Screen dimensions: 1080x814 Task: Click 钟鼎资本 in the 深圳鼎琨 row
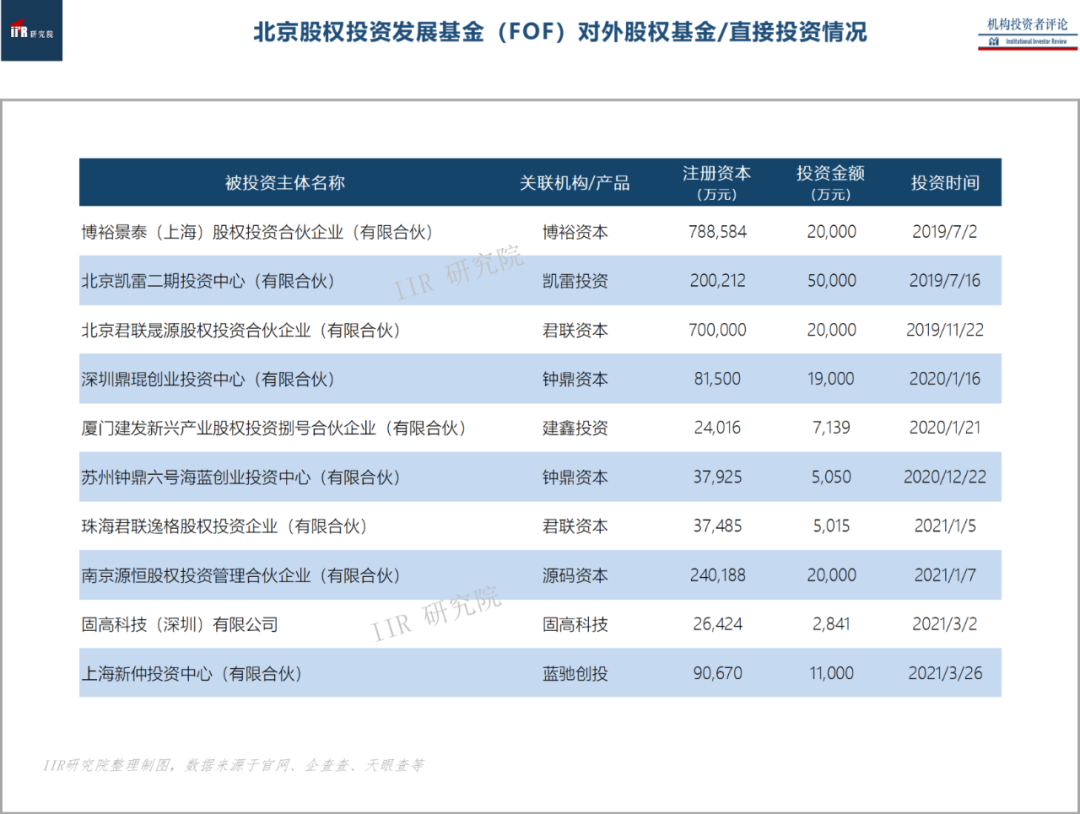(575, 379)
